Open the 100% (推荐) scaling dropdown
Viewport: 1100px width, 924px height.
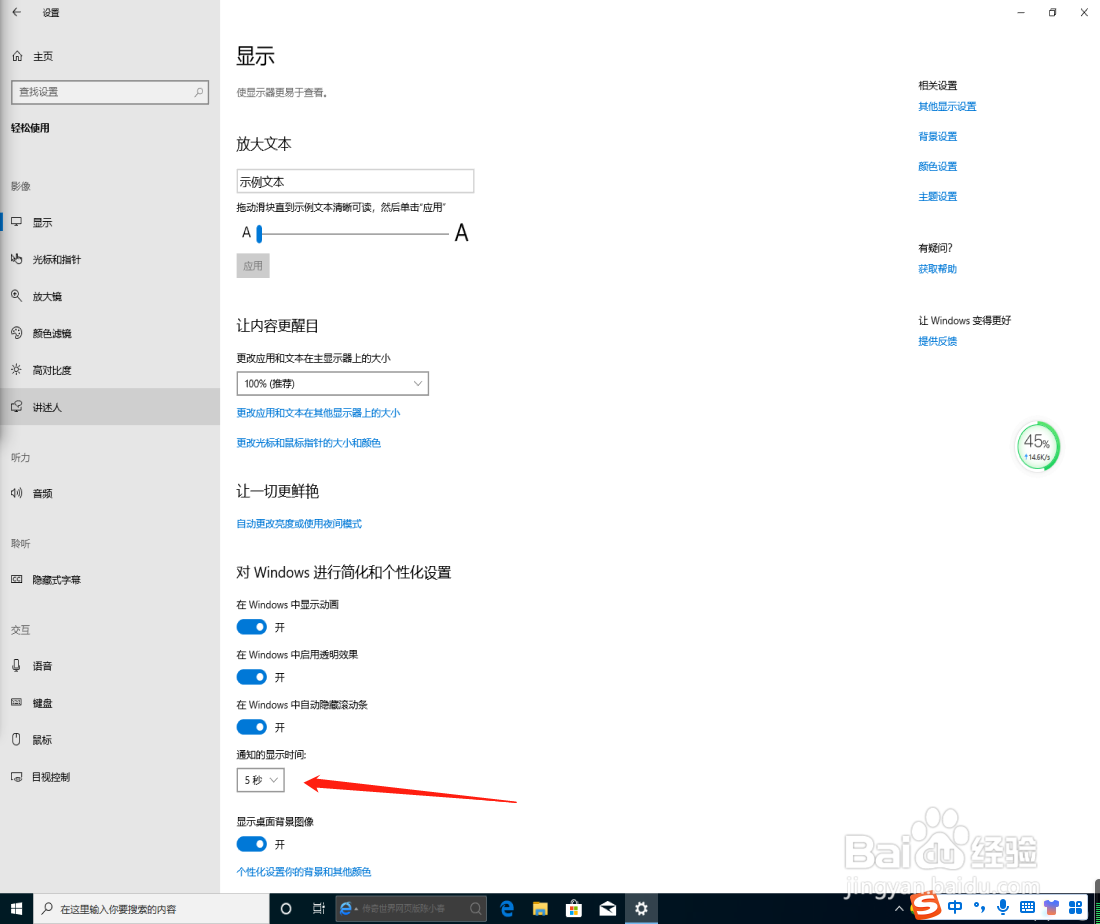pos(333,384)
